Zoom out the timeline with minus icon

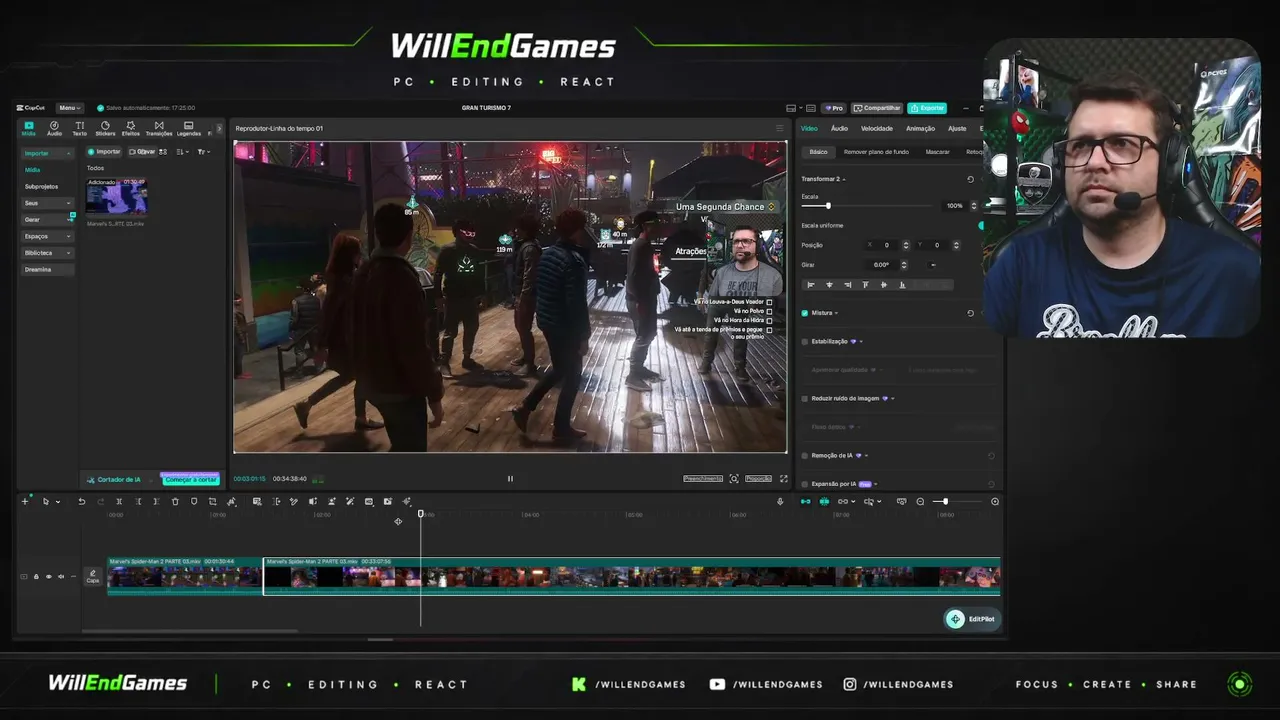pos(920,502)
